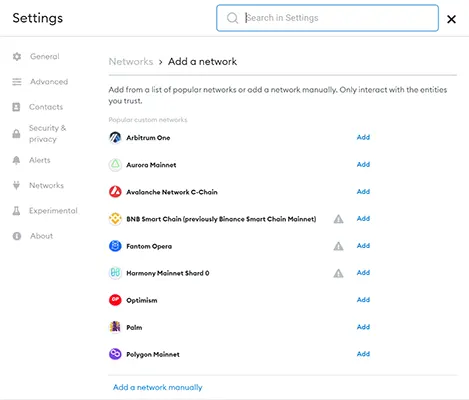469x400 pixels.
Task: Click the BNB Smart Chain warning triangle
Action: click(x=338, y=219)
